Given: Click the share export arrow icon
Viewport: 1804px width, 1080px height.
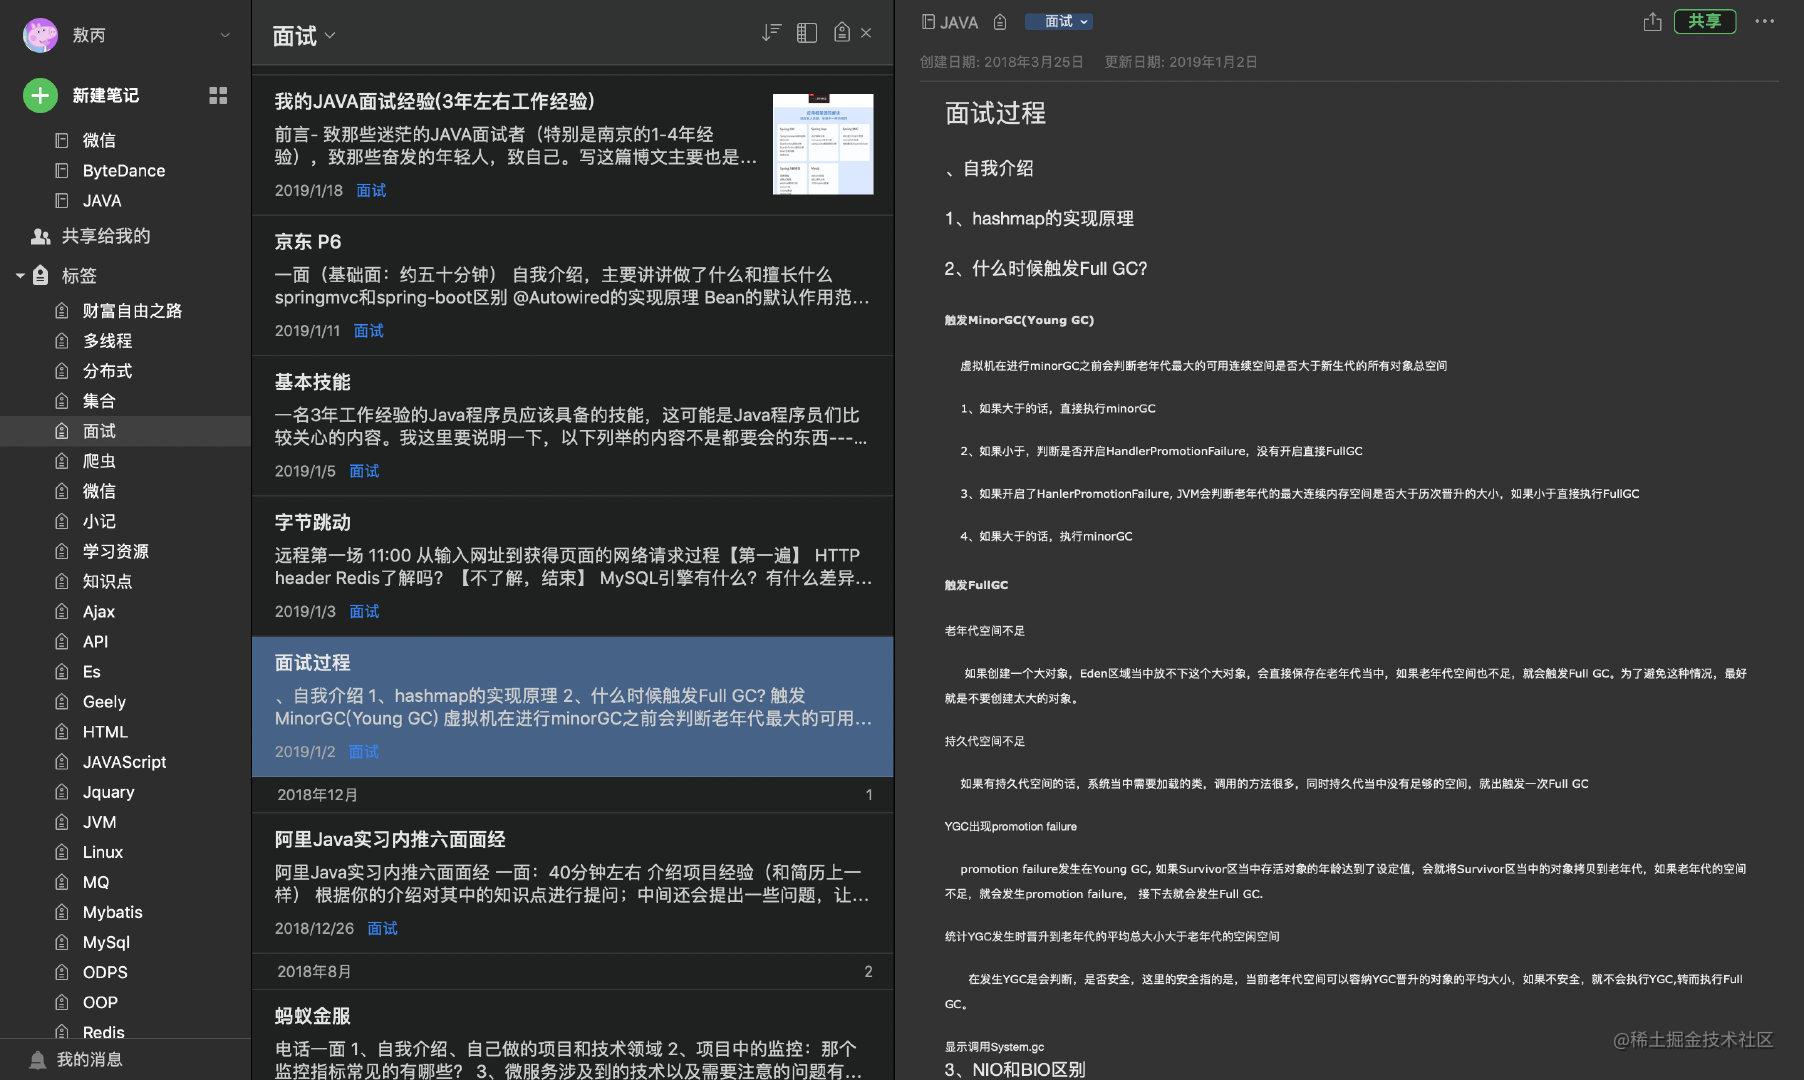Looking at the screenshot, I should click(1652, 21).
